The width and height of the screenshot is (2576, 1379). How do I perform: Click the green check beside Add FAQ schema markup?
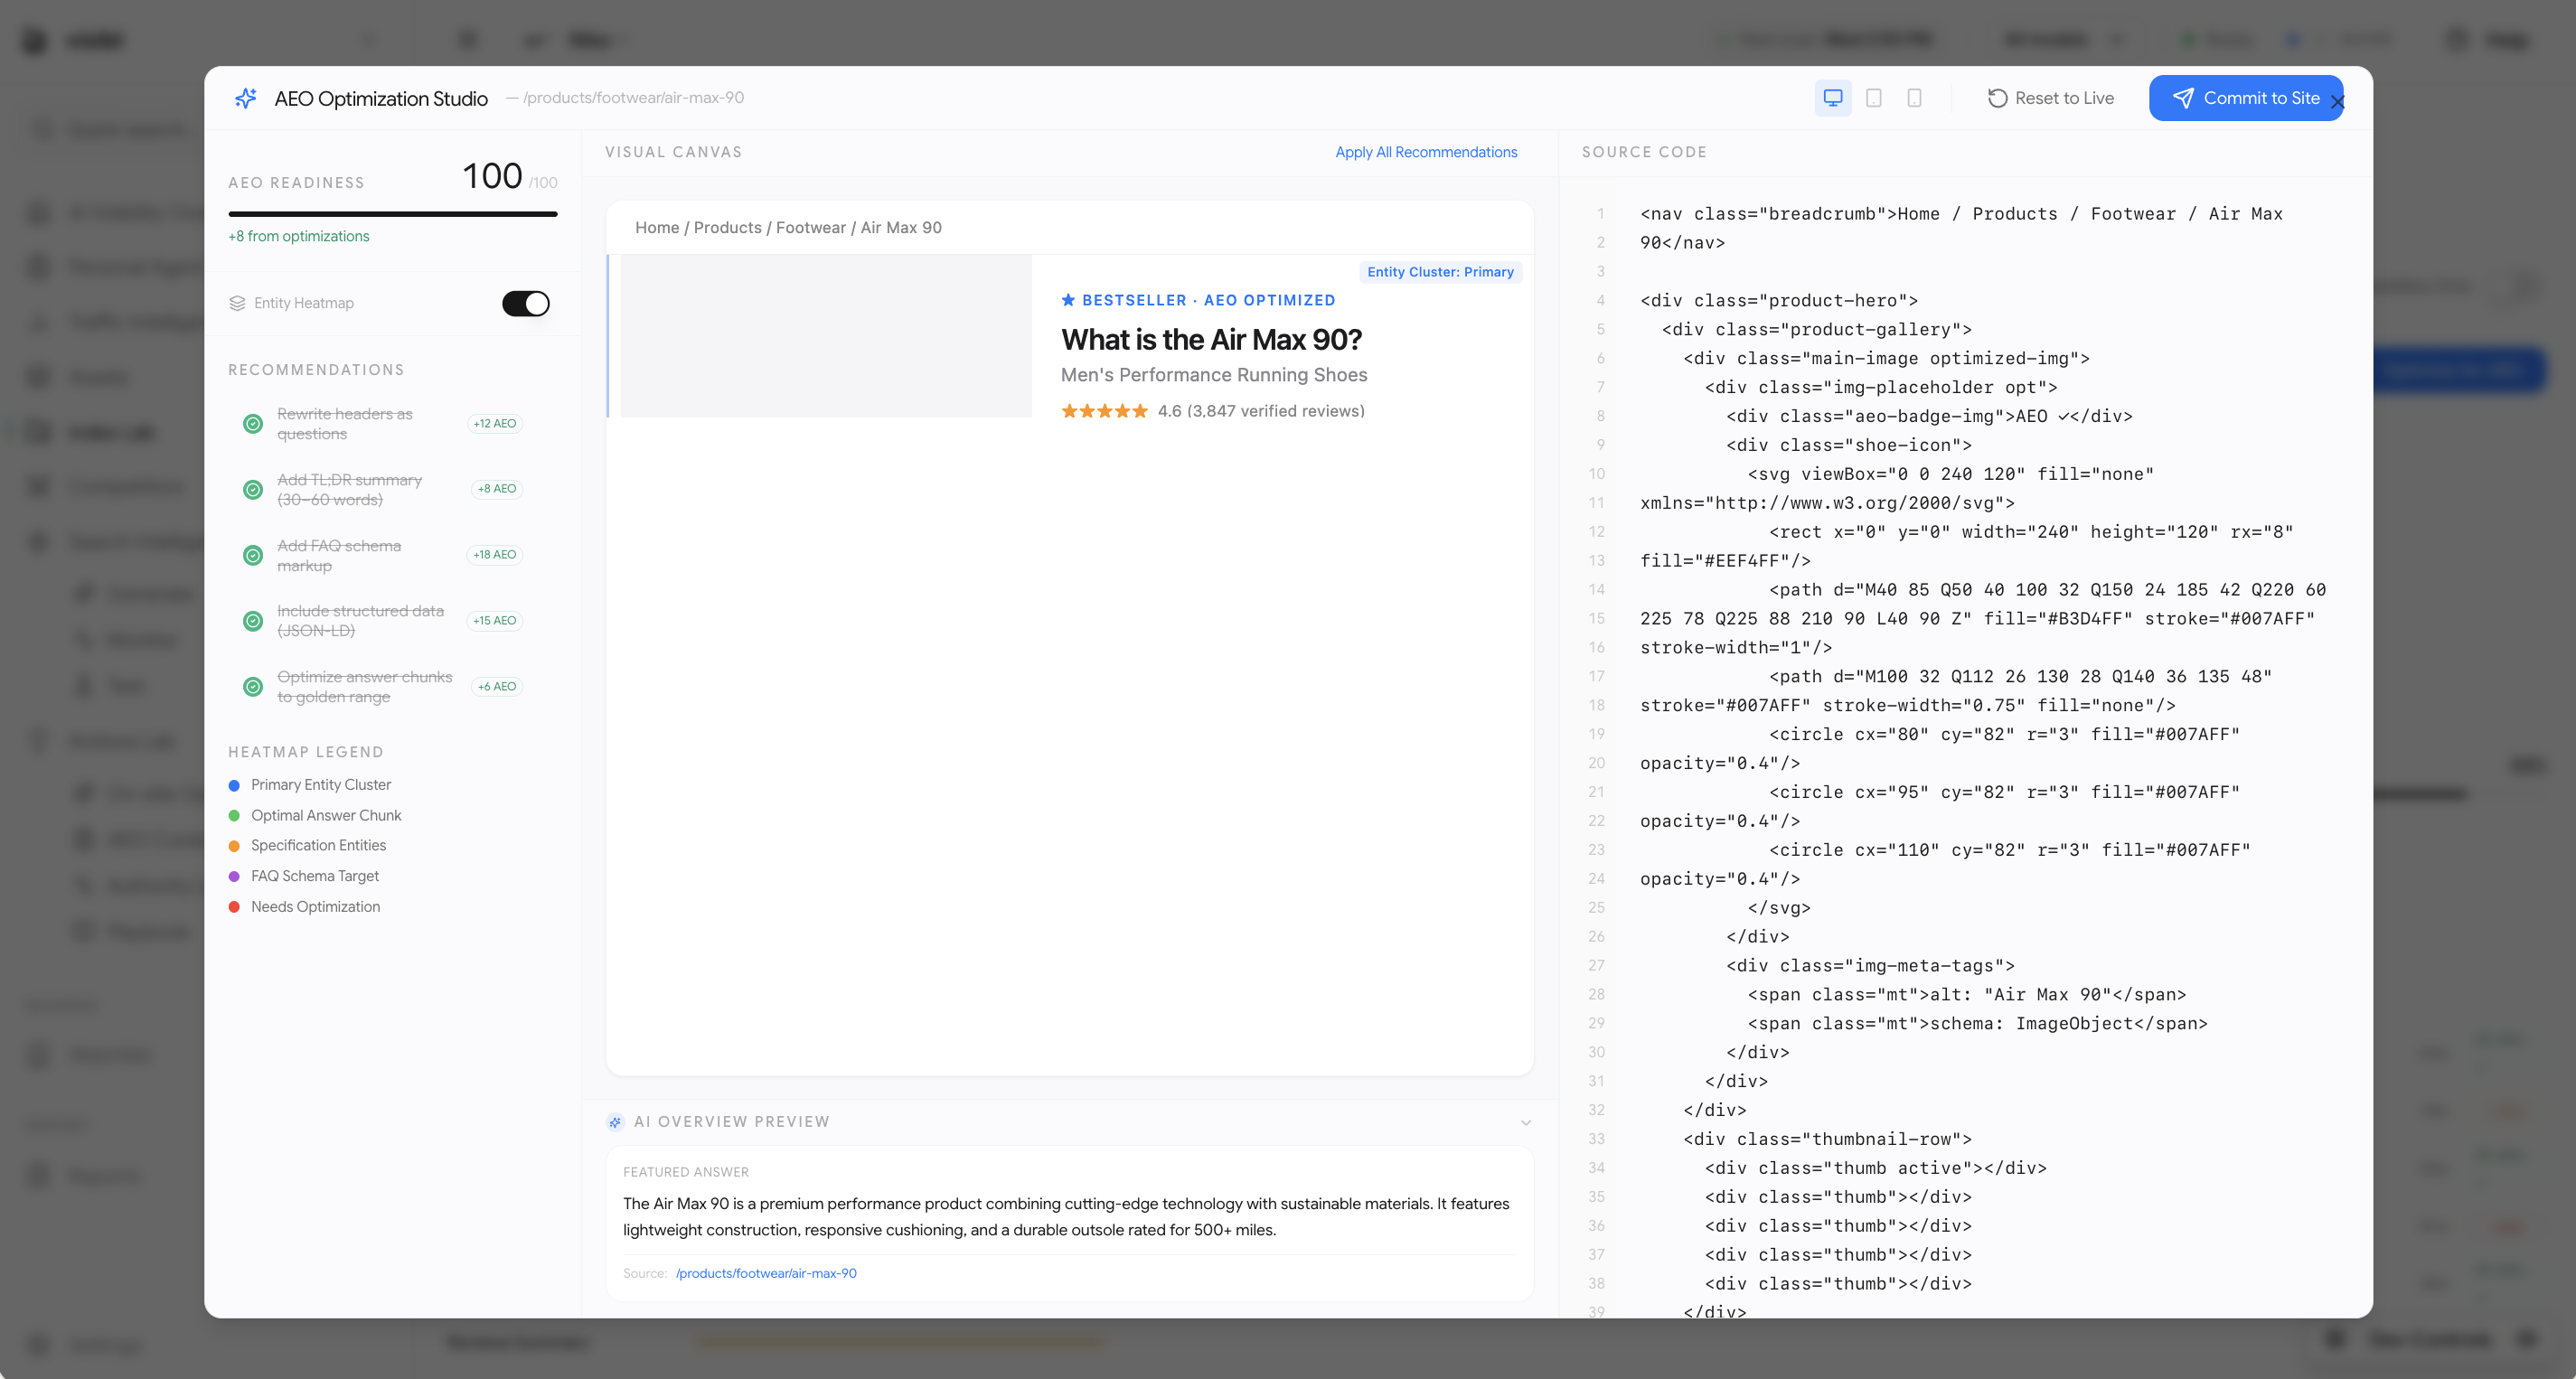(x=252, y=555)
